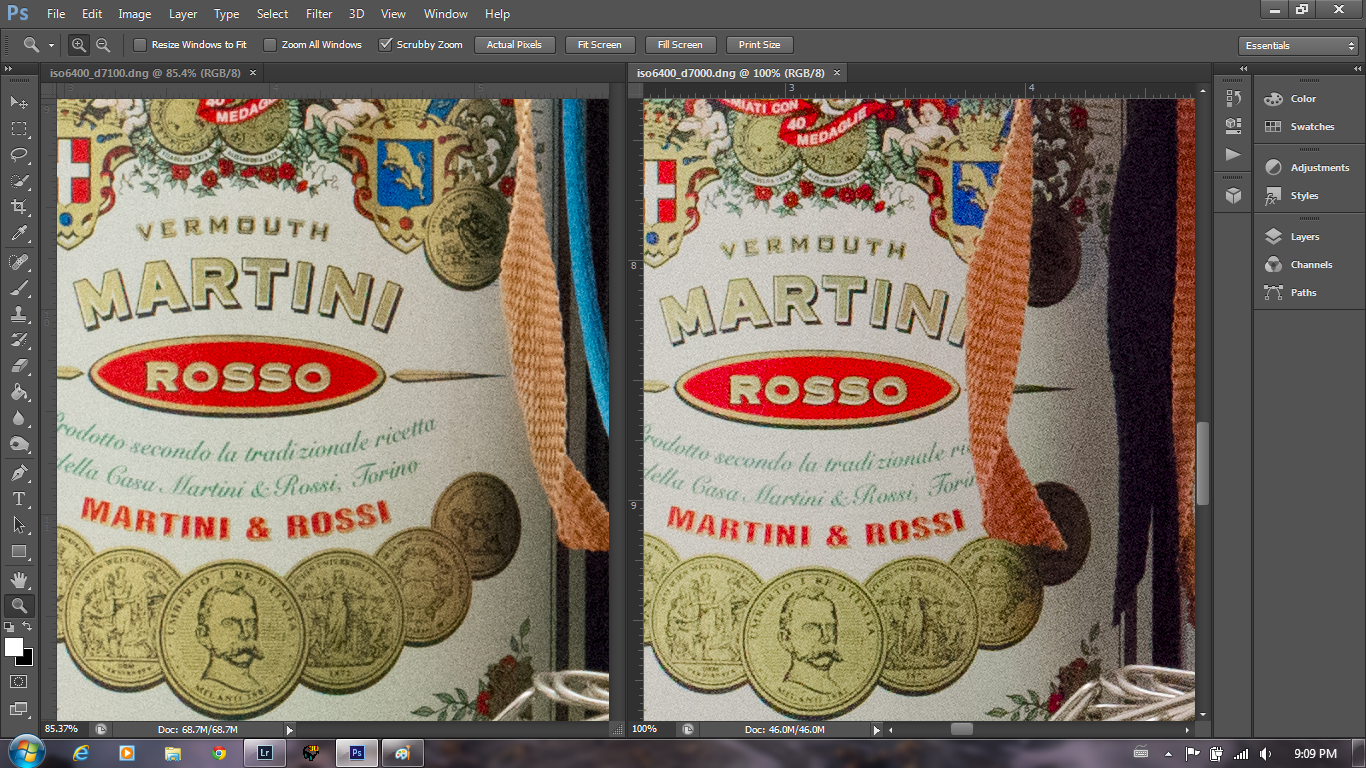Click the 85.37% zoom level field

tap(64, 730)
